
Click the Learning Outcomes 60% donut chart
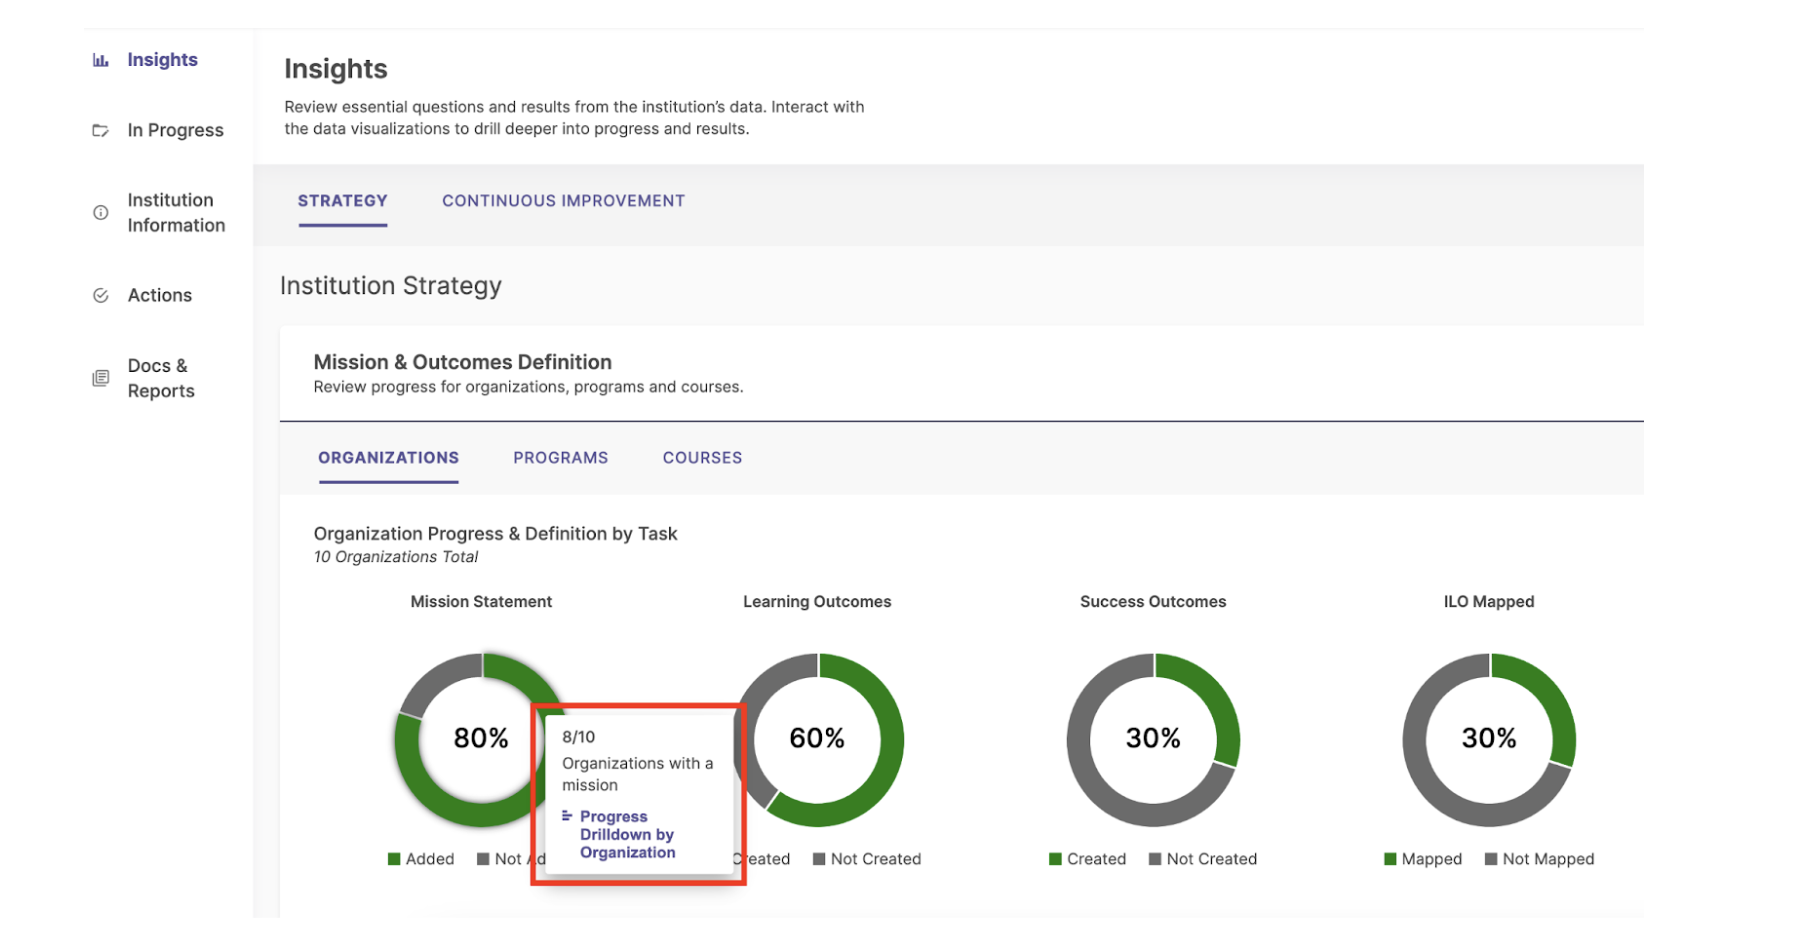tap(817, 740)
